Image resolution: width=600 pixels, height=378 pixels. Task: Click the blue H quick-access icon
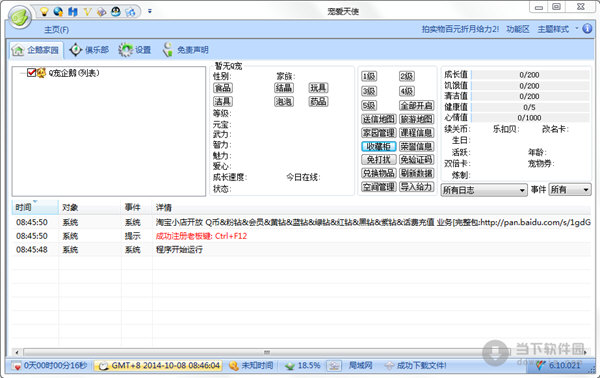pos(73,12)
